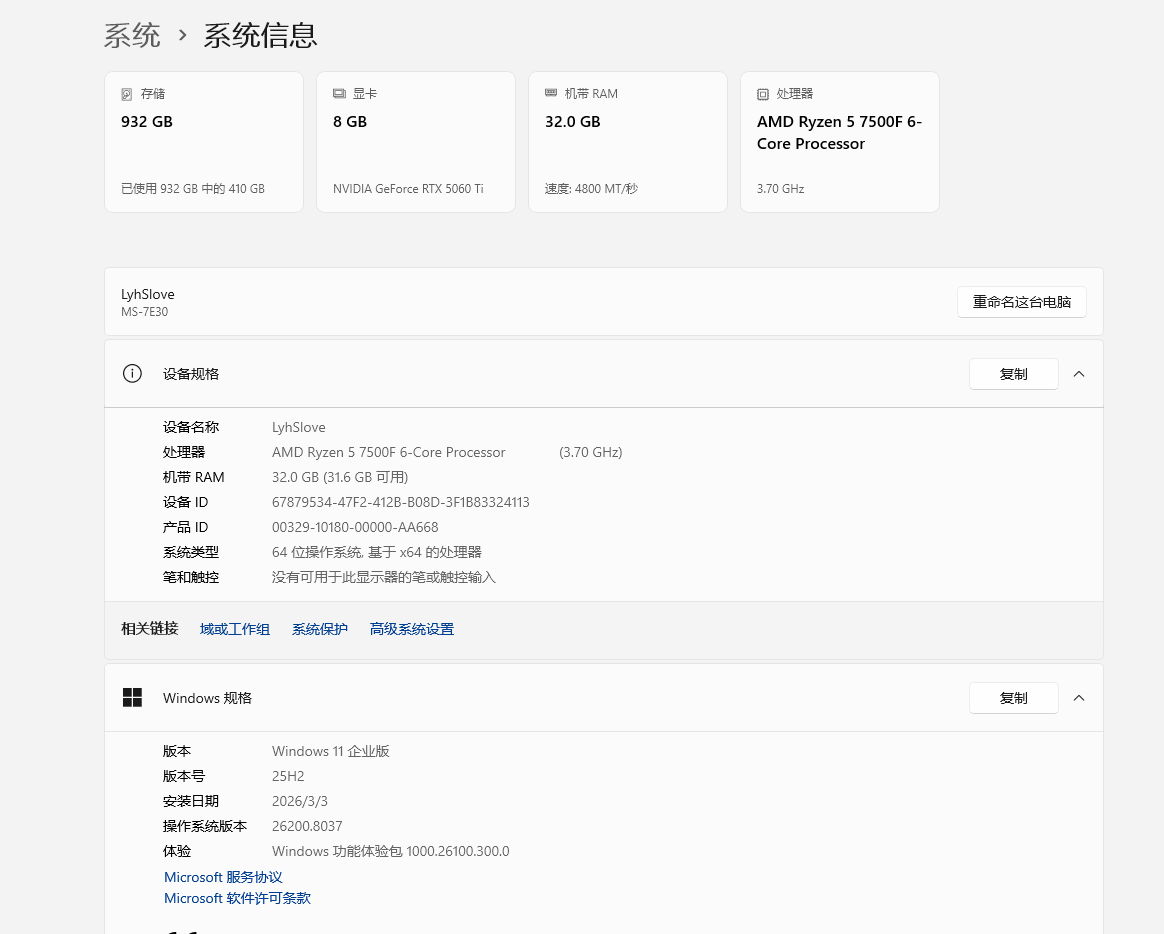This screenshot has height=934, width=1164.
Task: Open 域或工作组 link
Action: pyautogui.click(x=235, y=629)
